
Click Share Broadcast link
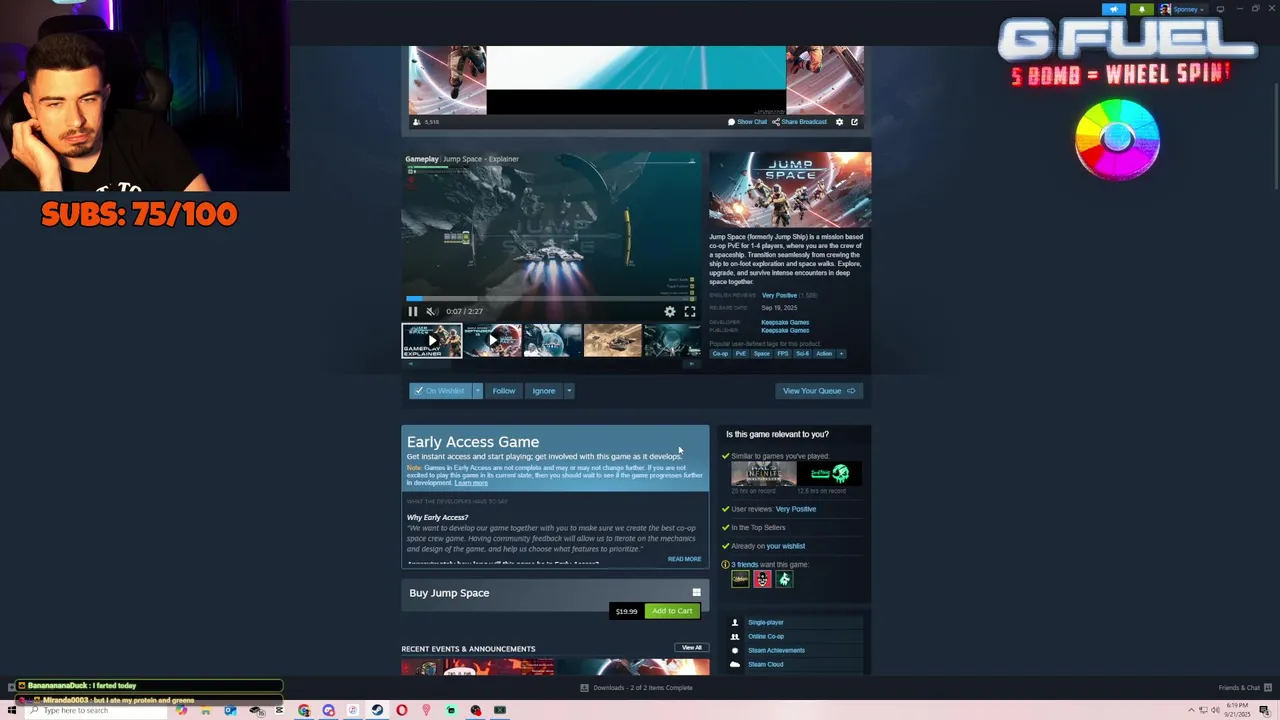(800, 122)
